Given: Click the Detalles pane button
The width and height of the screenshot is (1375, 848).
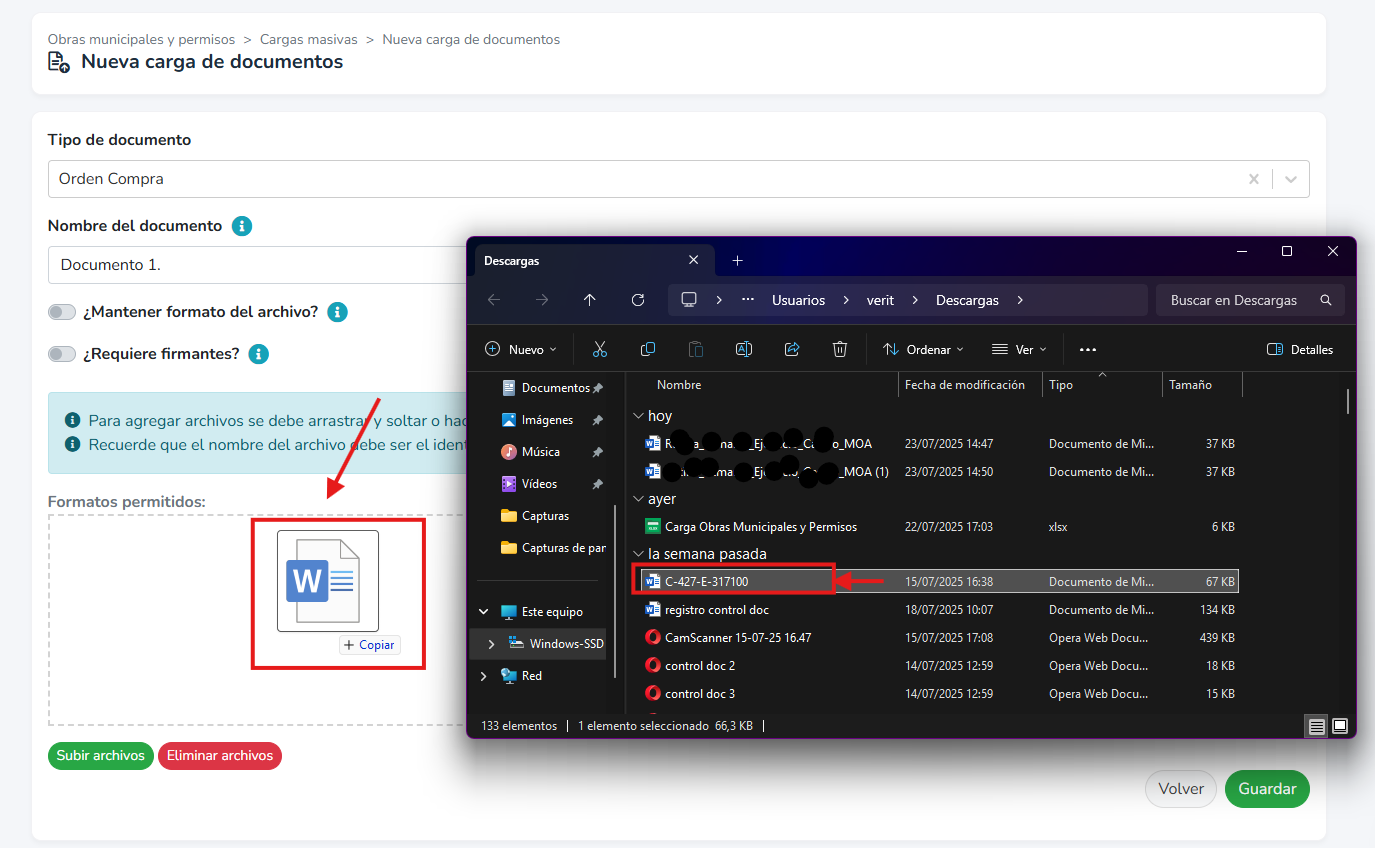Looking at the screenshot, I should (x=1300, y=349).
